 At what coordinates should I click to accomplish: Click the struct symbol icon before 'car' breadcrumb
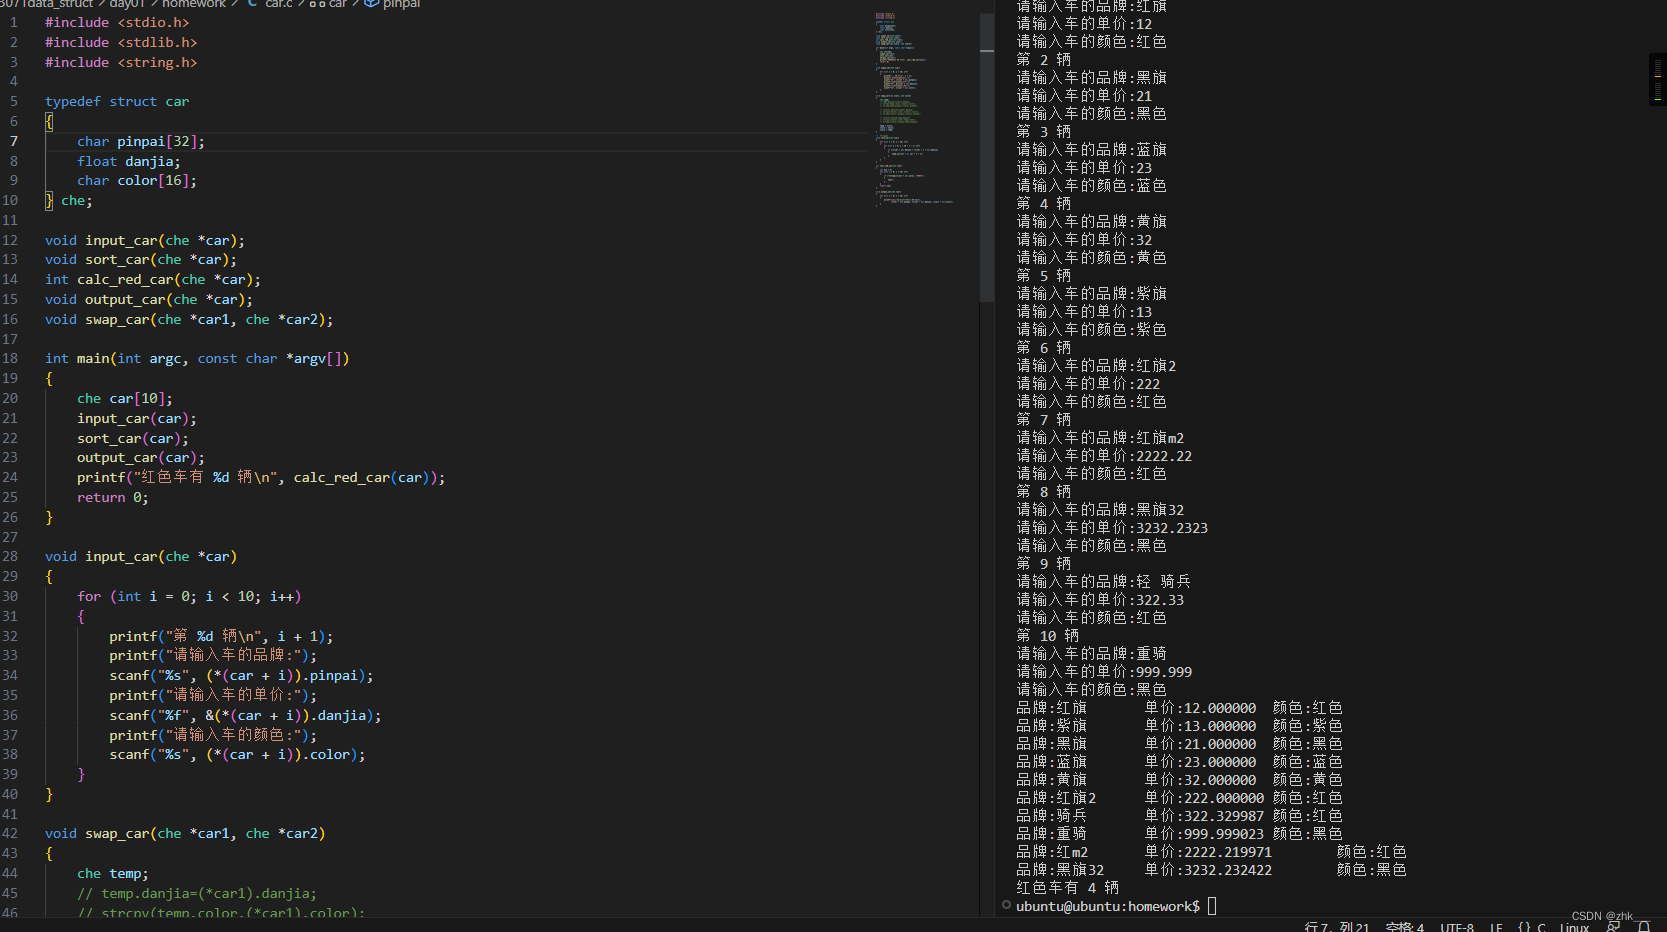[x=317, y=4]
